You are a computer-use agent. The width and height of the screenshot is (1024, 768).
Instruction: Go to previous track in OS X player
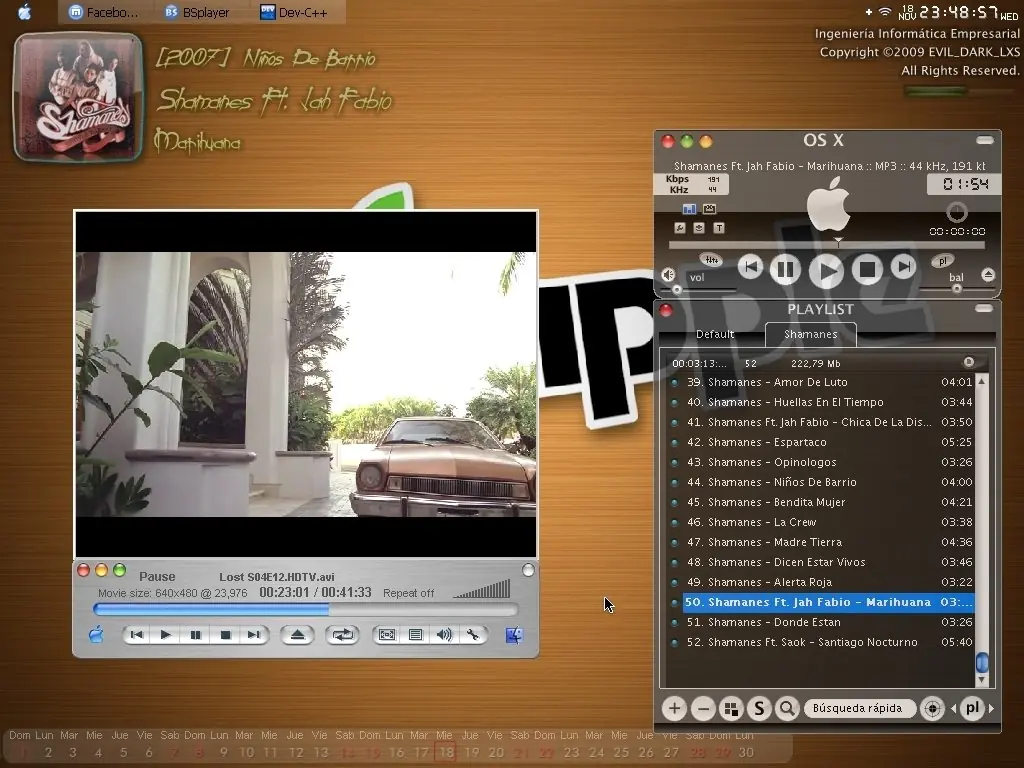click(x=750, y=266)
